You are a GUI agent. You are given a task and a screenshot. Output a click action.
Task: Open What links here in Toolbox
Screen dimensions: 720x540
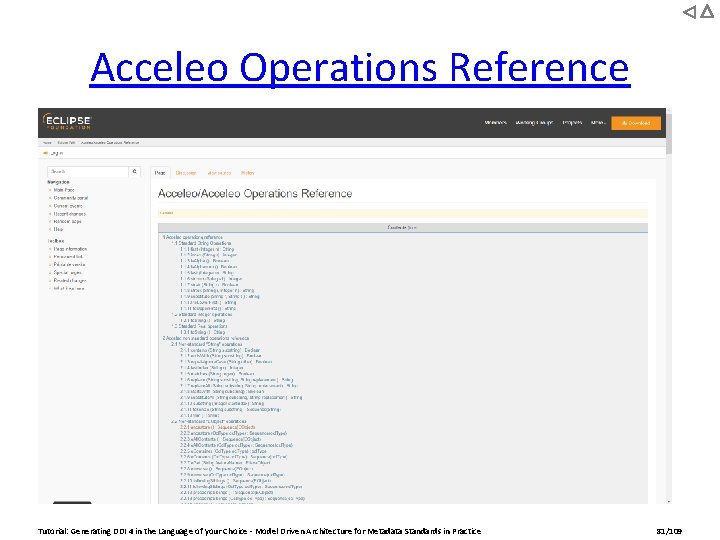pyautogui.click(x=69, y=289)
